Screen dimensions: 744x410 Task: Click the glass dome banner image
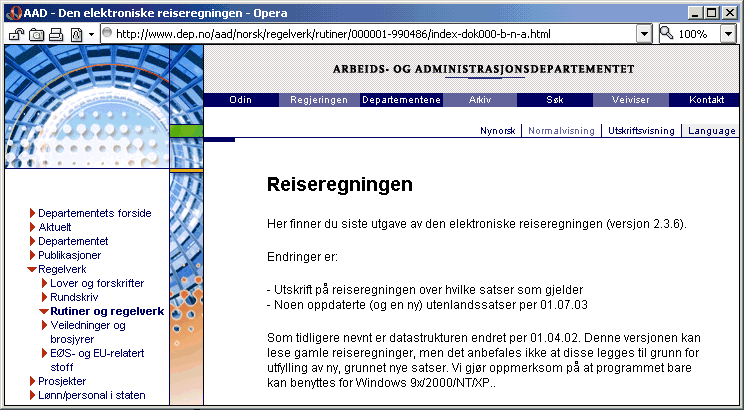[87, 107]
